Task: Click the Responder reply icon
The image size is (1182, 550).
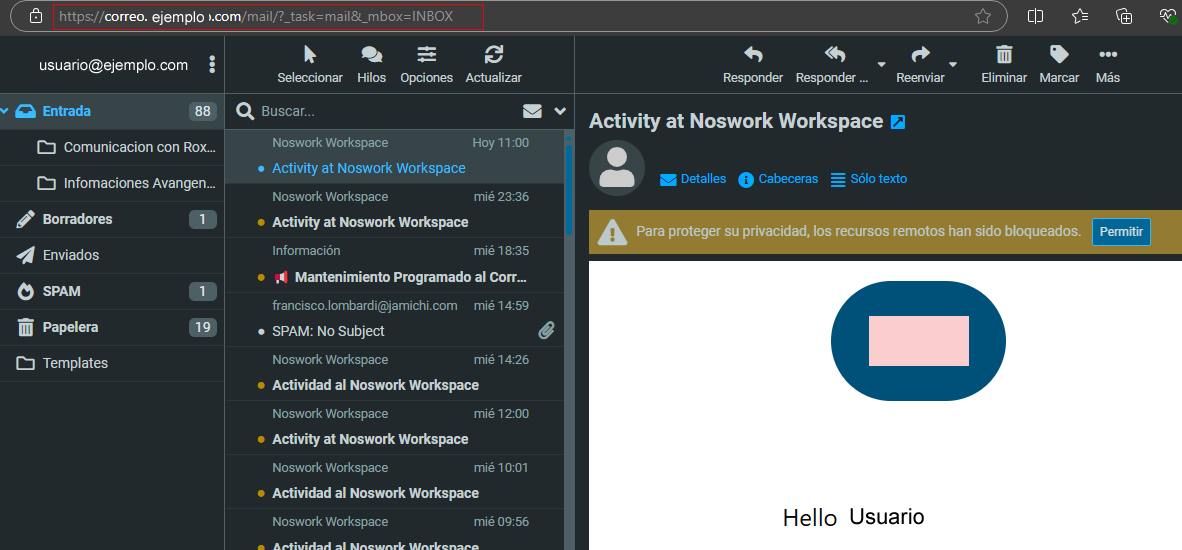Action: pyautogui.click(x=753, y=56)
